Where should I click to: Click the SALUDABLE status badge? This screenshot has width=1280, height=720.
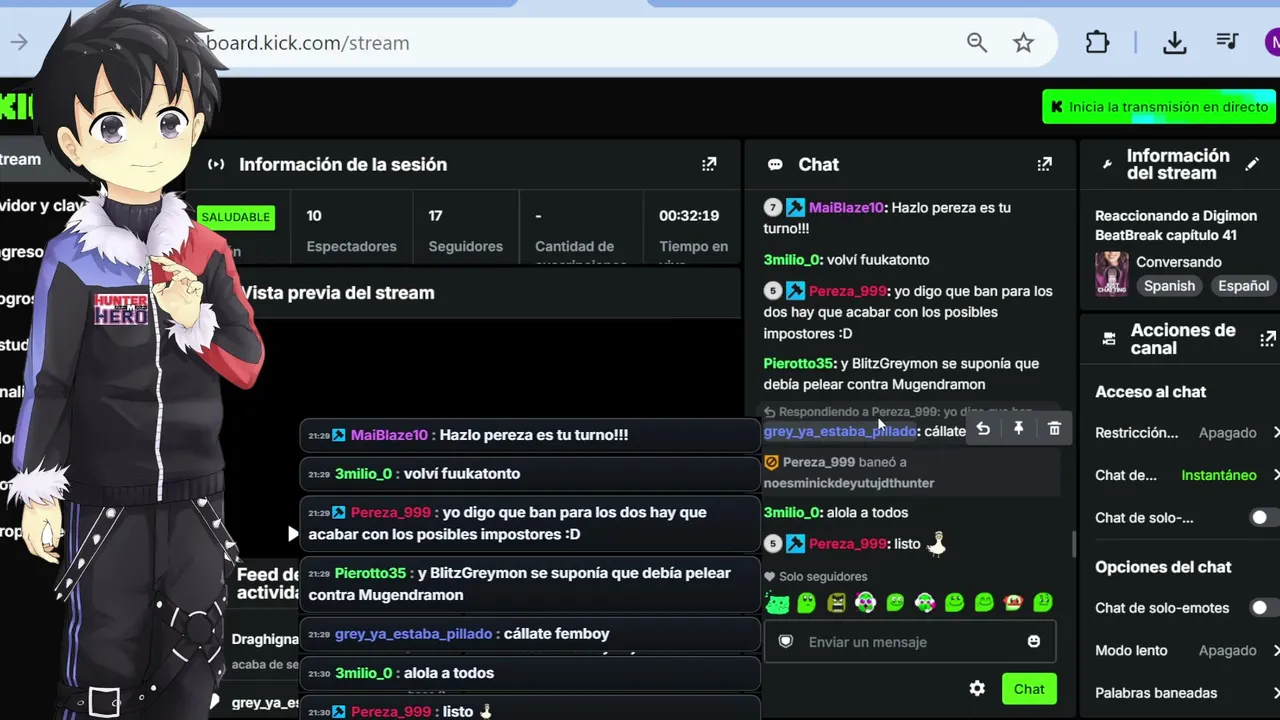tap(236, 217)
